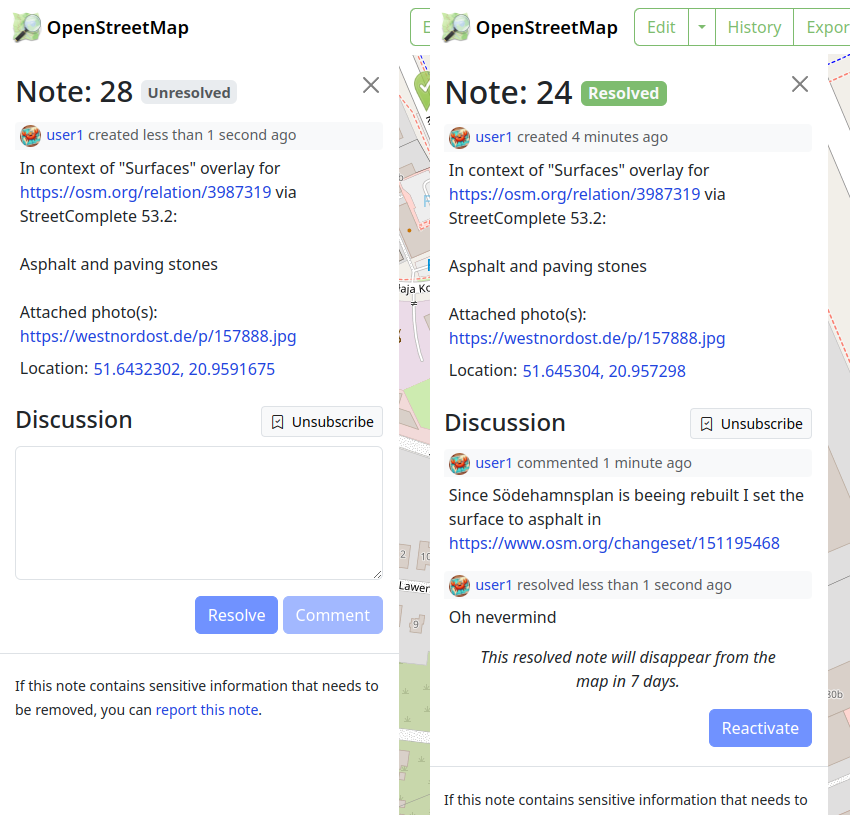Open user1 profile link in Note 28
The height and width of the screenshot is (815, 850).
[65, 135]
